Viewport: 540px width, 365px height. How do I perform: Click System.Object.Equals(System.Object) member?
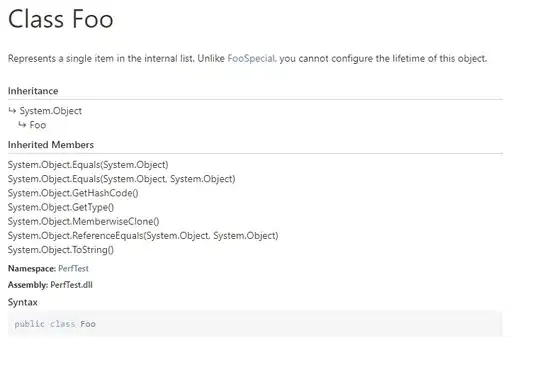point(88,165)
